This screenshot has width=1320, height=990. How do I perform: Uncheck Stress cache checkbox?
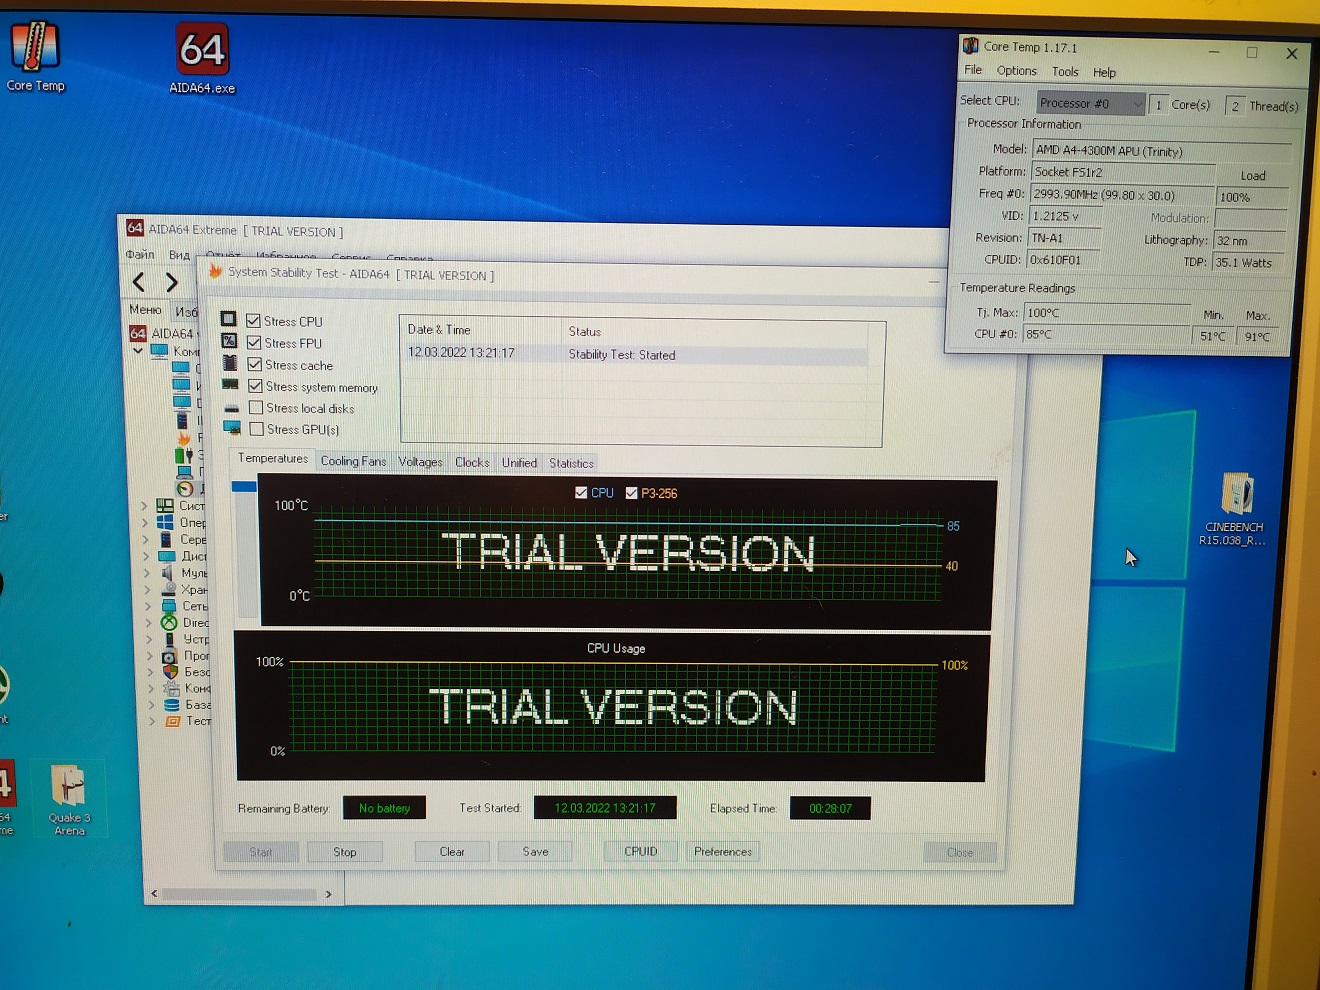pyautogui.click(x=255, y=364)
